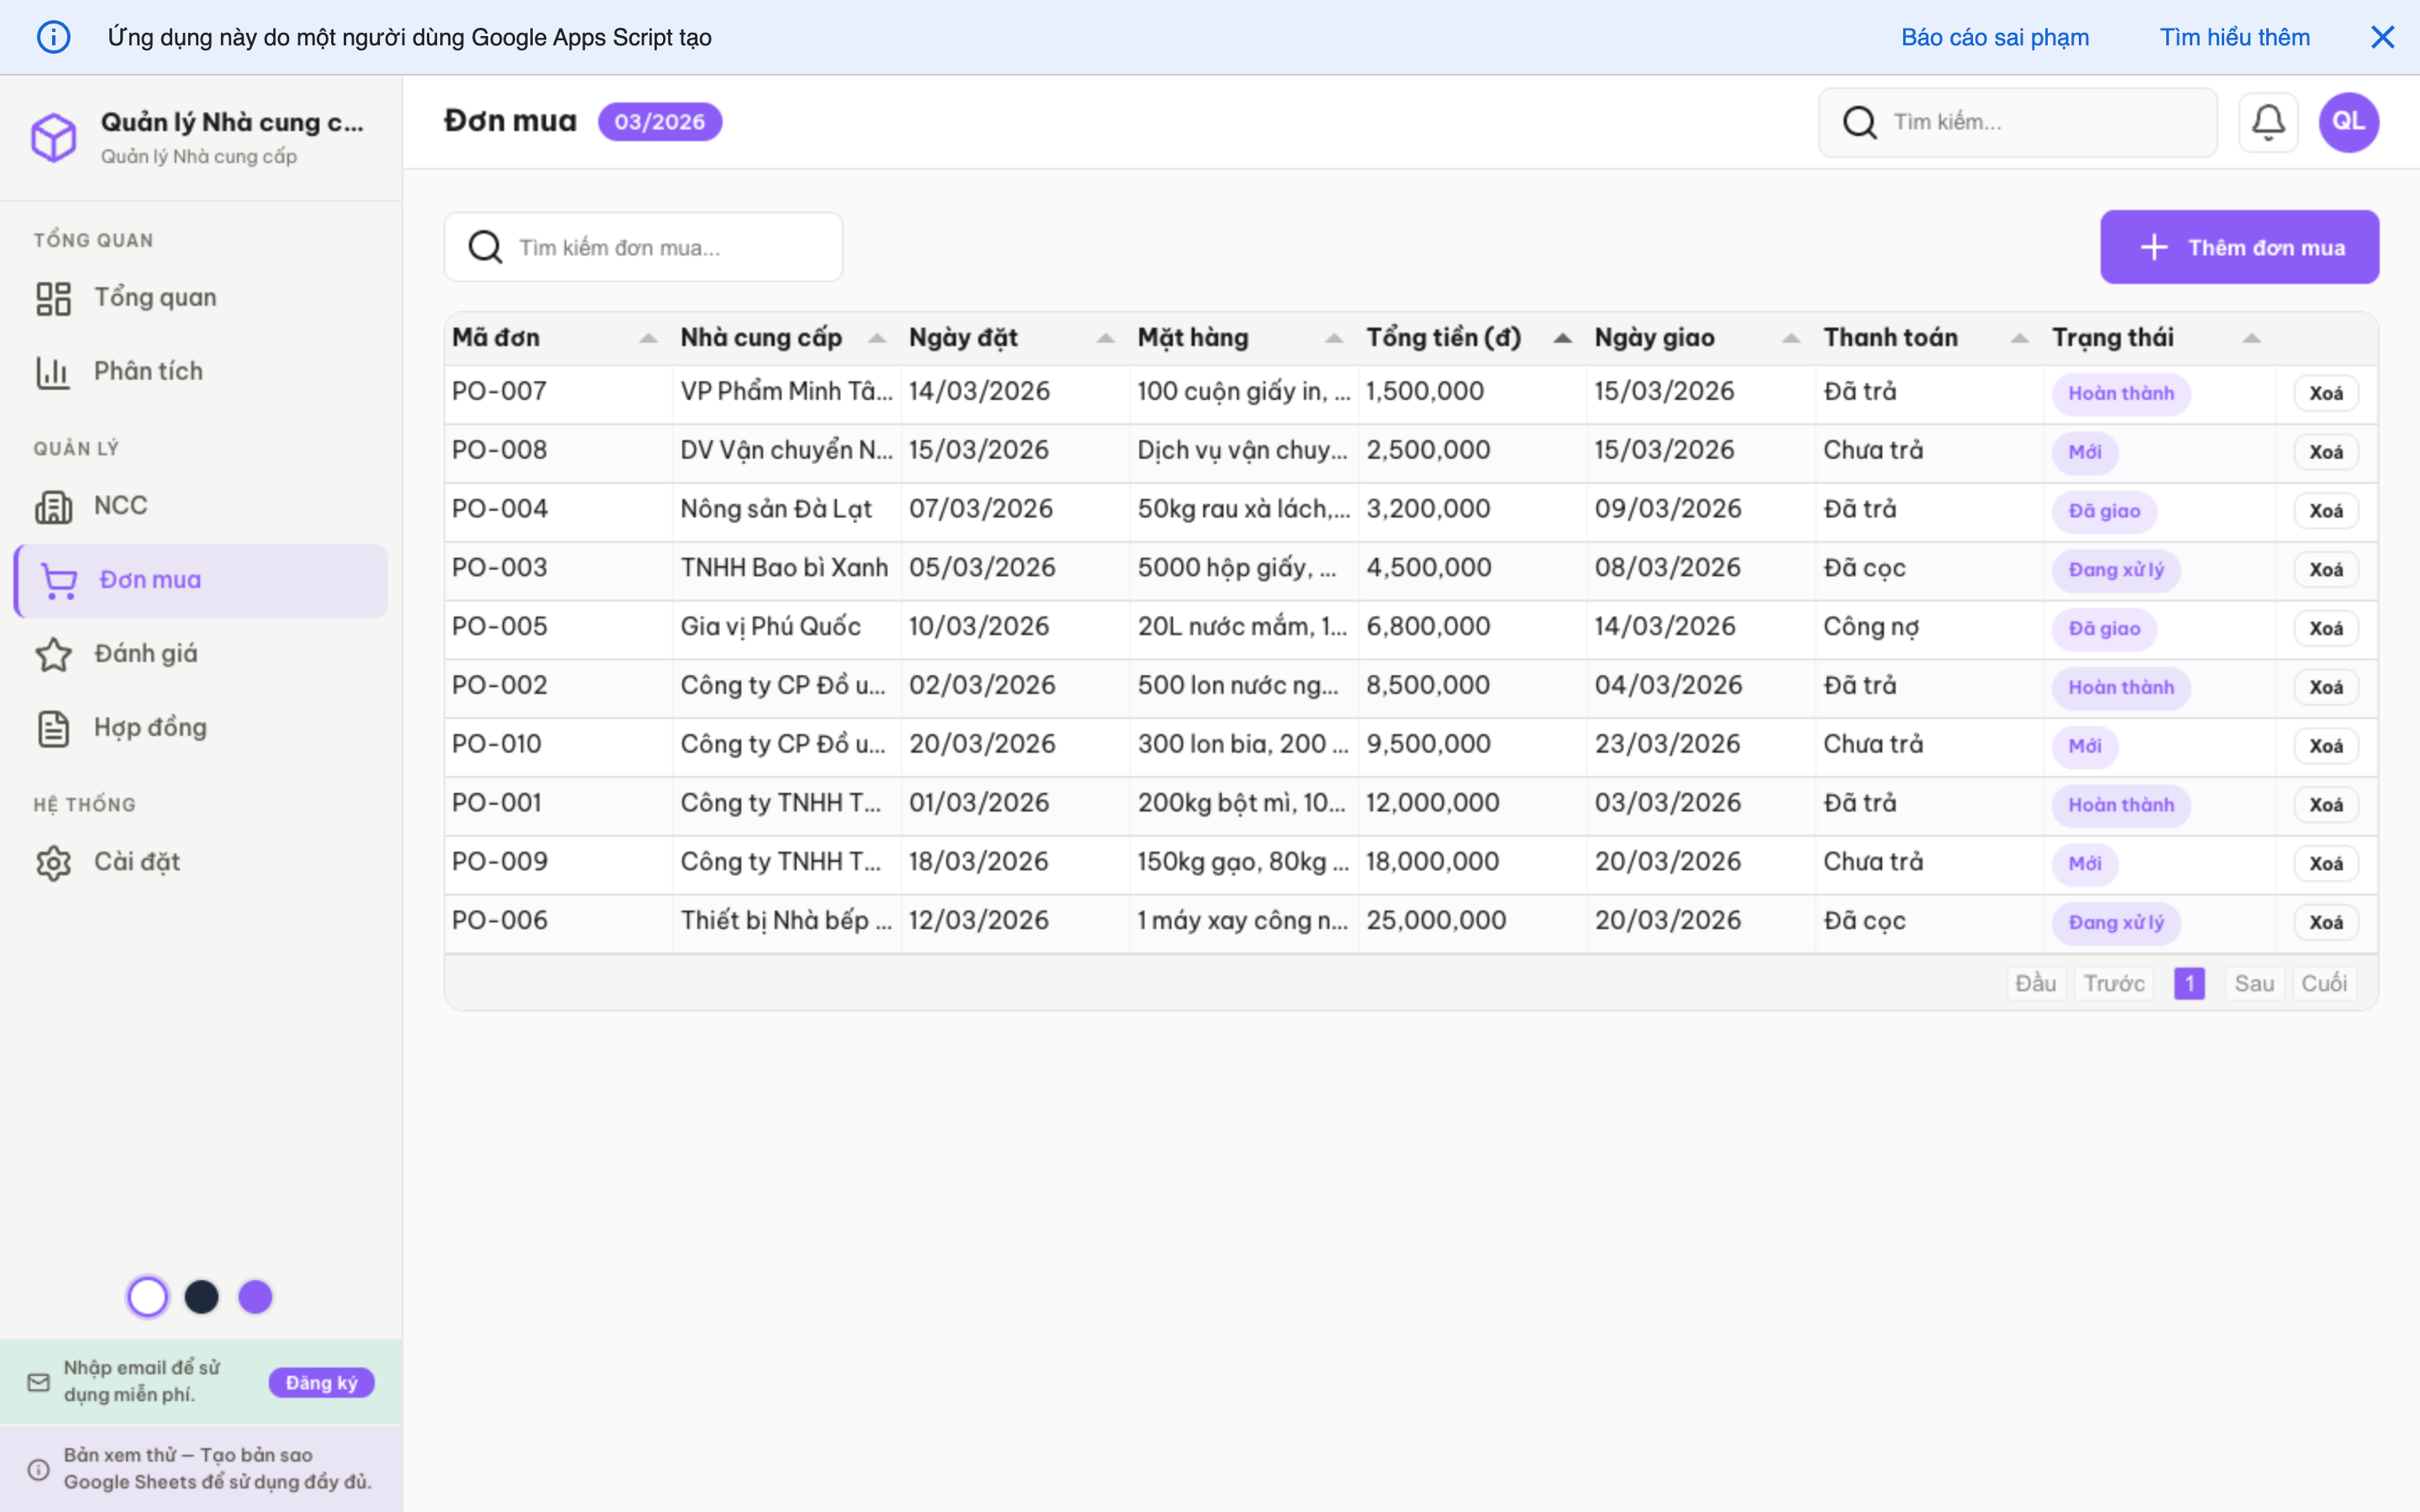Open the notifications bell
The image size is (2420, 1512).
click(2268, 121)
